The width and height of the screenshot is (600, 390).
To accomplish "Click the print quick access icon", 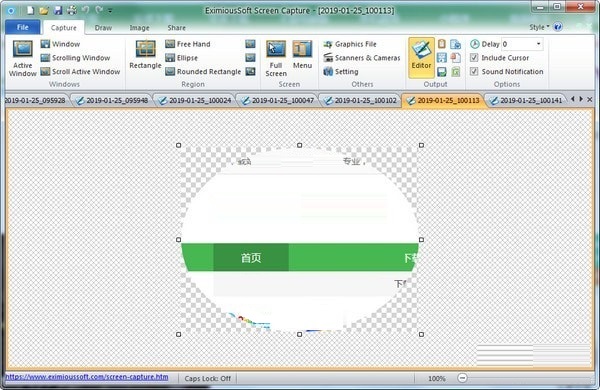I will [72, 10].
